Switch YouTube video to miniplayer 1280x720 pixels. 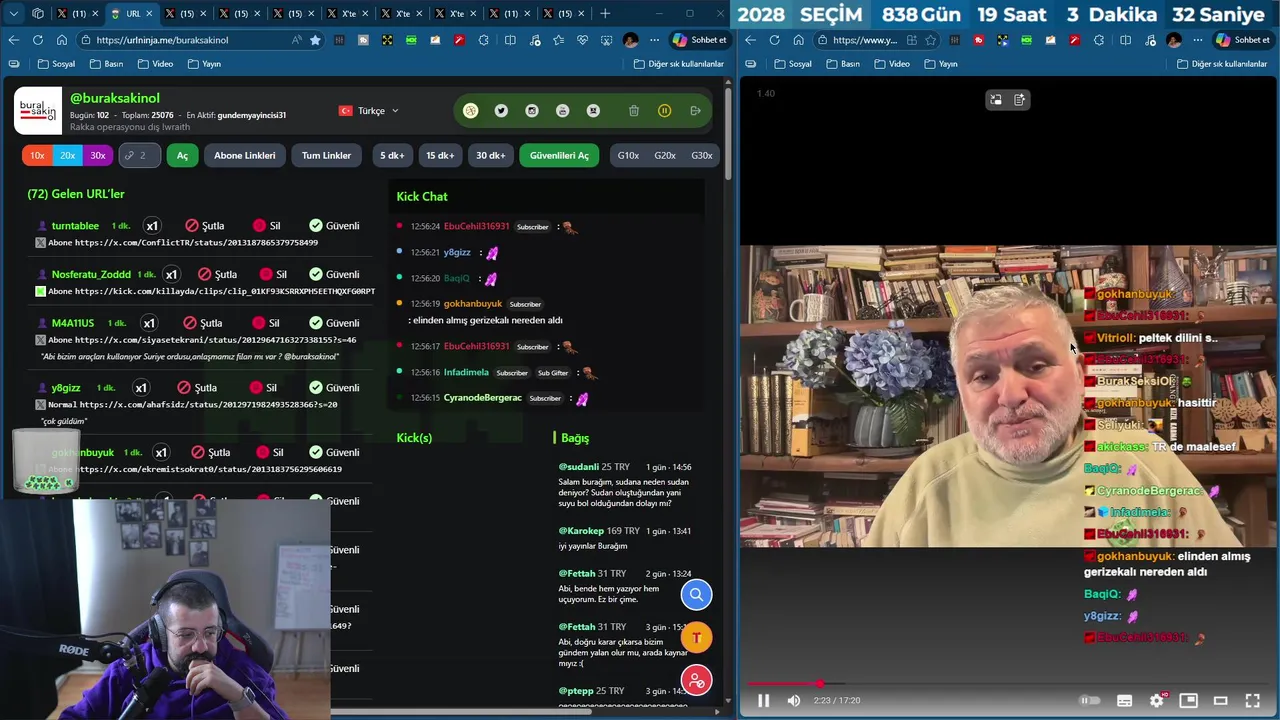1188,701
